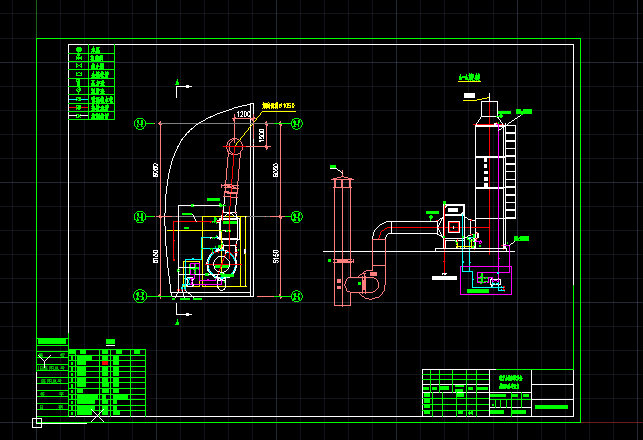
Task: Select the magenta pit rectangle outline
Action: [x=486, y=280]
